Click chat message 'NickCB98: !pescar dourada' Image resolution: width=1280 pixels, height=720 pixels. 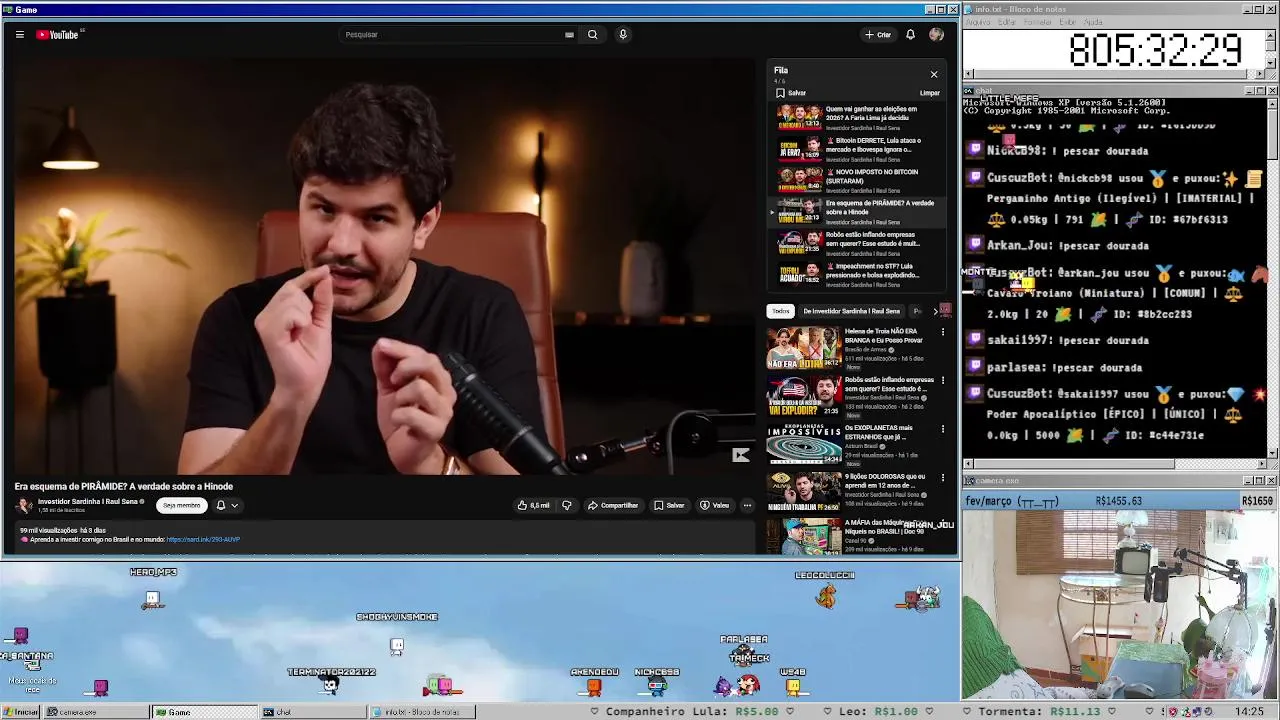(1067, 151)
